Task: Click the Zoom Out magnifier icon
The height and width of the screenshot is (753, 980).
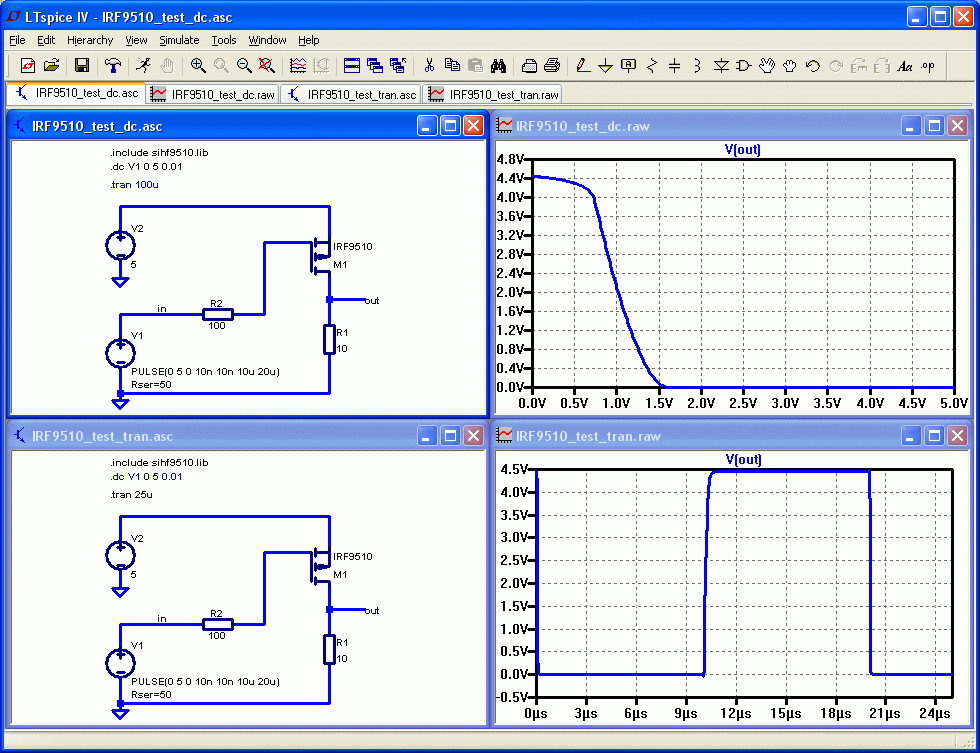Action: (x=244, y=65)
